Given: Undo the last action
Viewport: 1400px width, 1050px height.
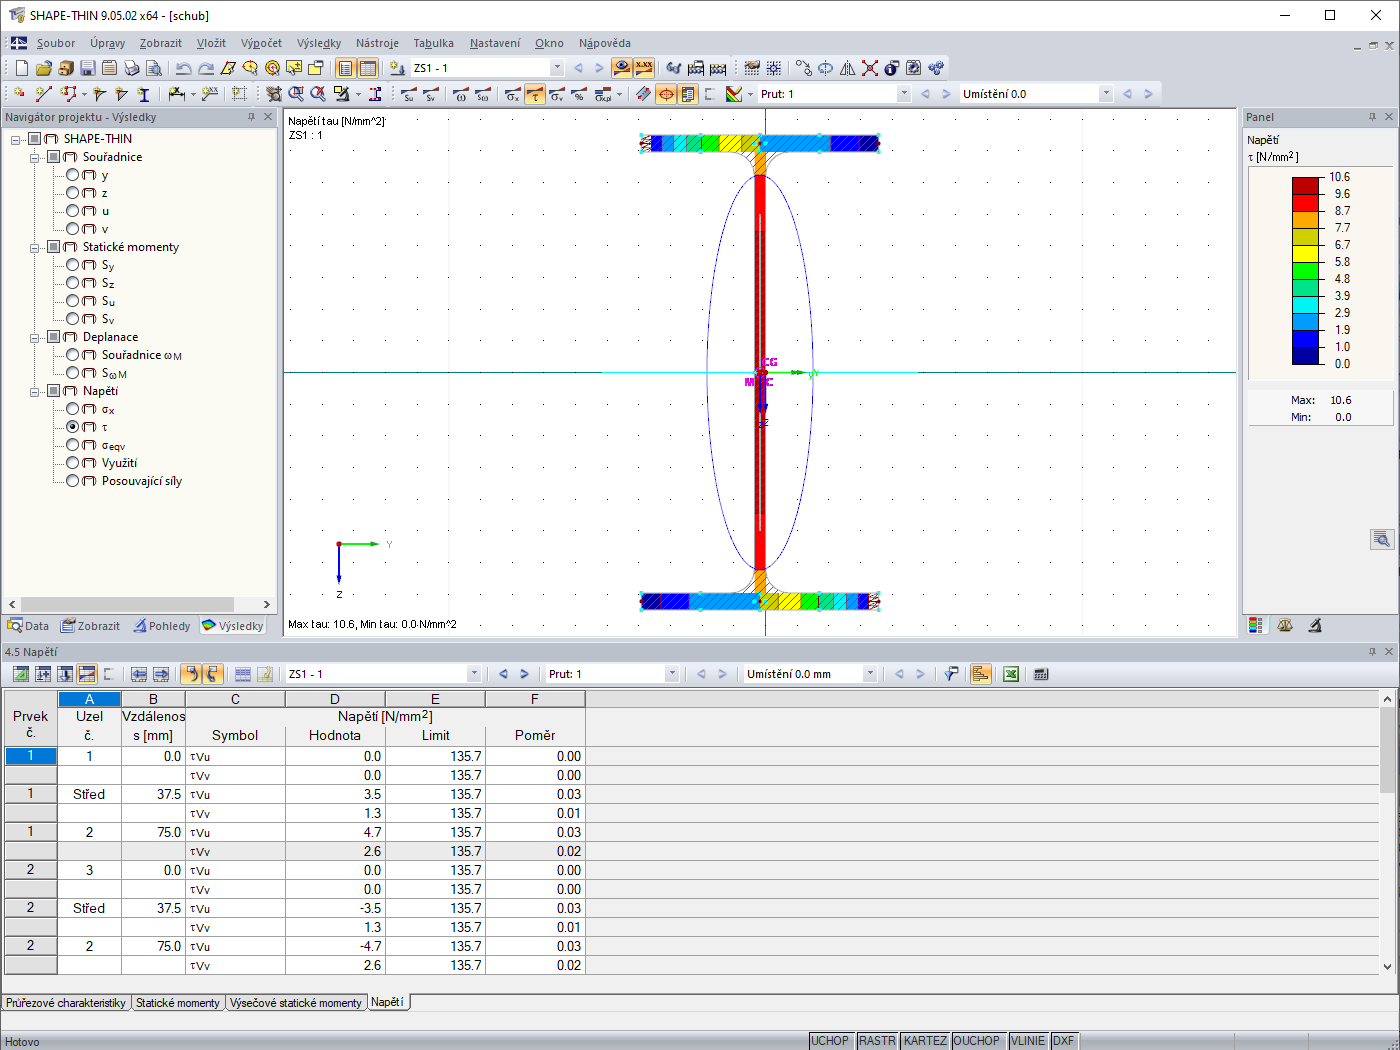Looking at the screenshot, I should coord(184,68).
